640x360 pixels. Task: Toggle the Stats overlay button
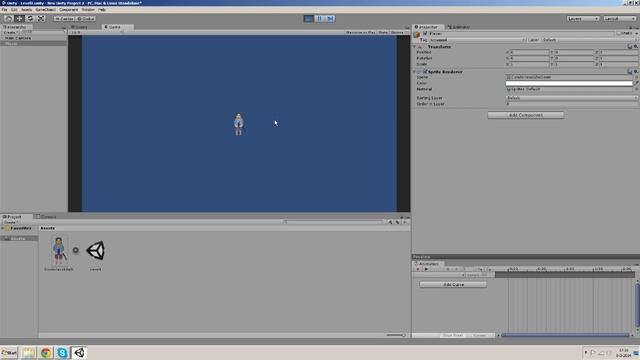point(383,32)
